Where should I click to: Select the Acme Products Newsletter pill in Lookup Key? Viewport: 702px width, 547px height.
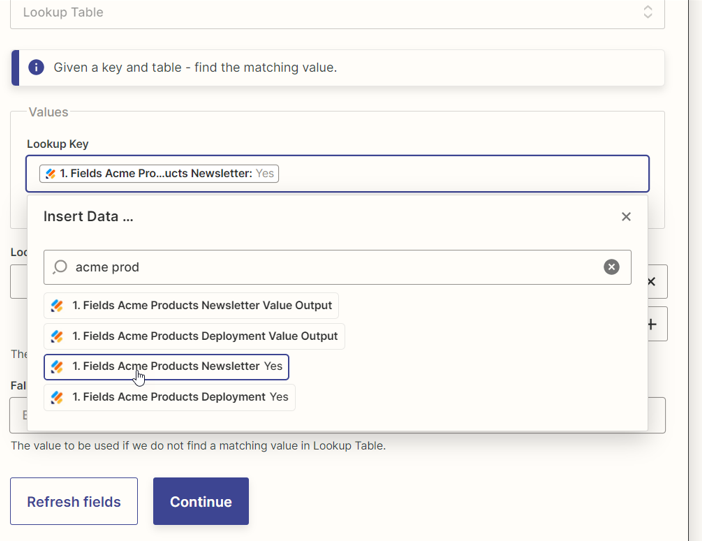pyautogui.click(x=160, y=173)
